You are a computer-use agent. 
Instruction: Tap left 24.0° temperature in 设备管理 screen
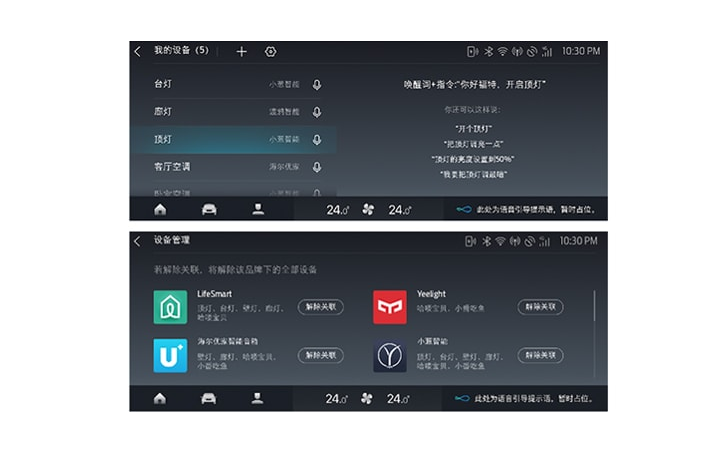click(336, 399)
